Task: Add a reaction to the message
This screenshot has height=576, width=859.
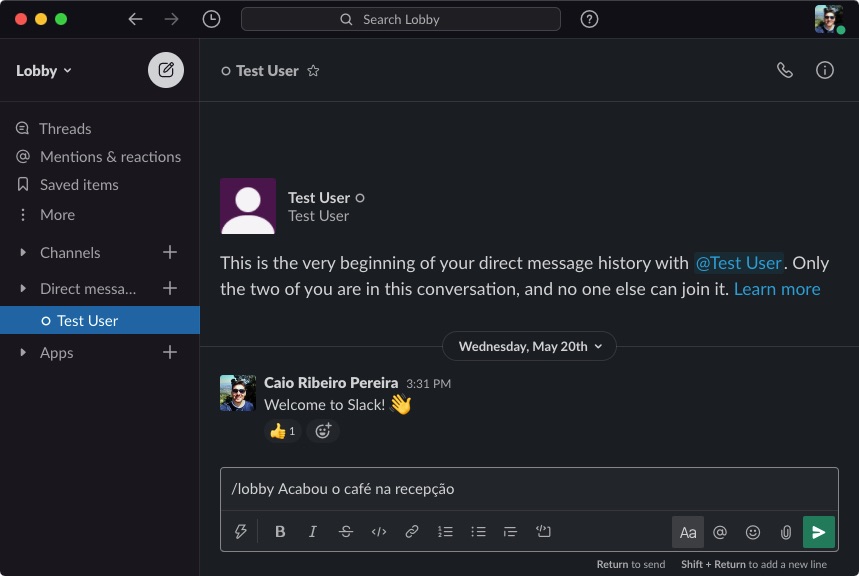Action: coord(323,431)
